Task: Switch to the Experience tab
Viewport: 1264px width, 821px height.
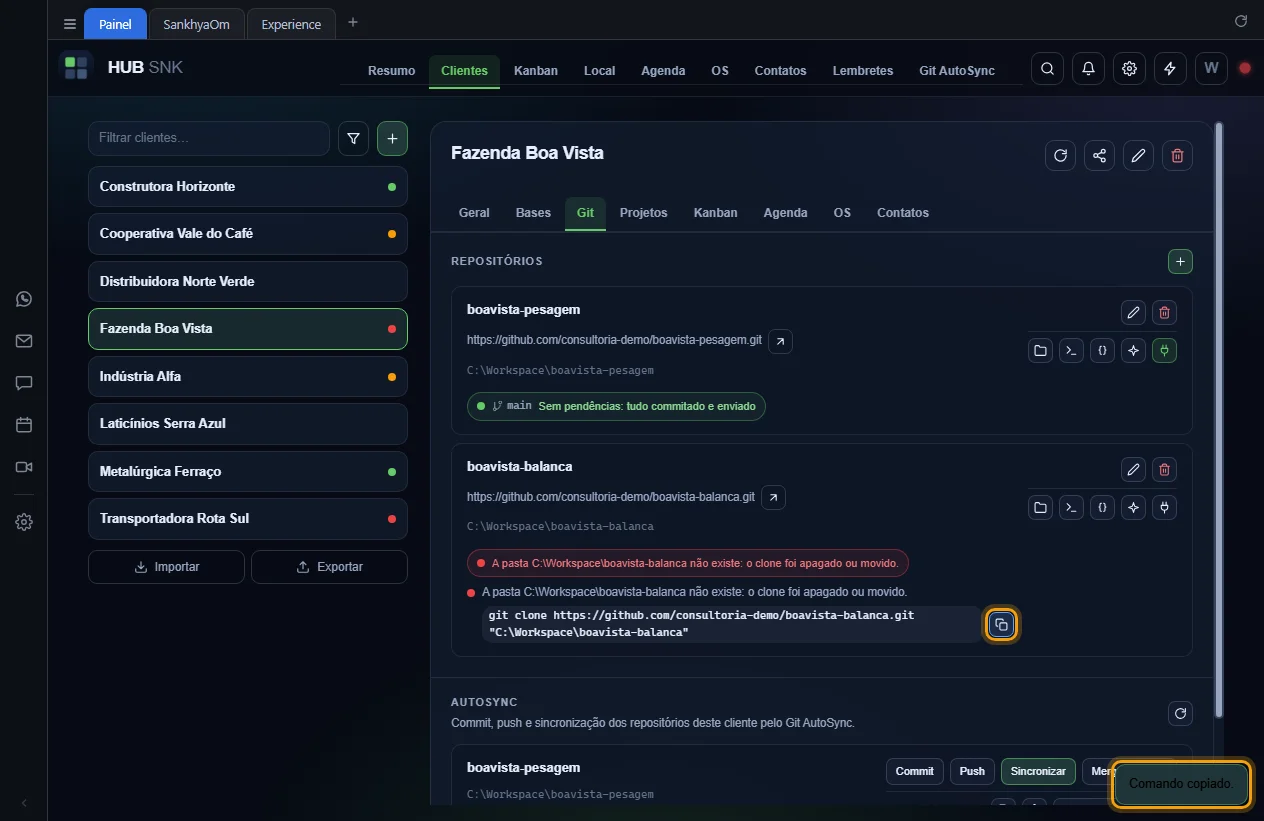Action: pos(292,24)
